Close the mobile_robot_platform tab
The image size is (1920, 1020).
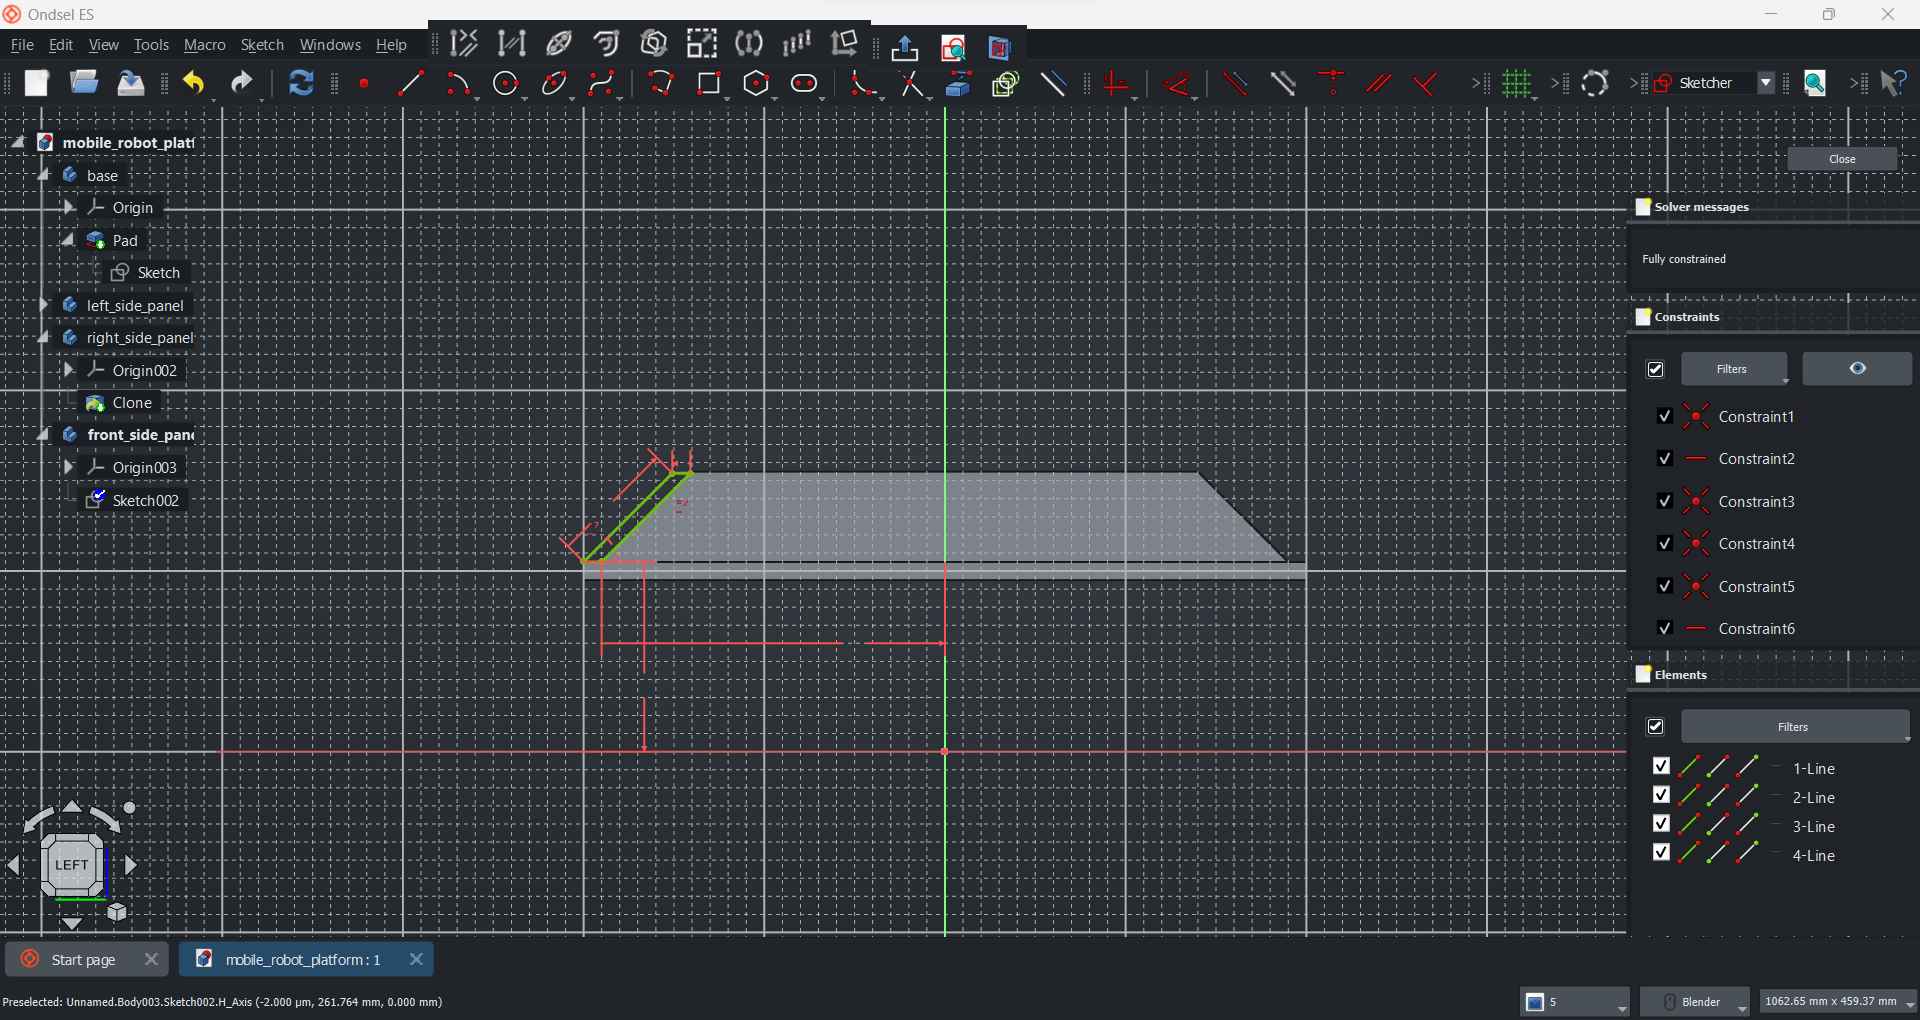click(417, 960)
